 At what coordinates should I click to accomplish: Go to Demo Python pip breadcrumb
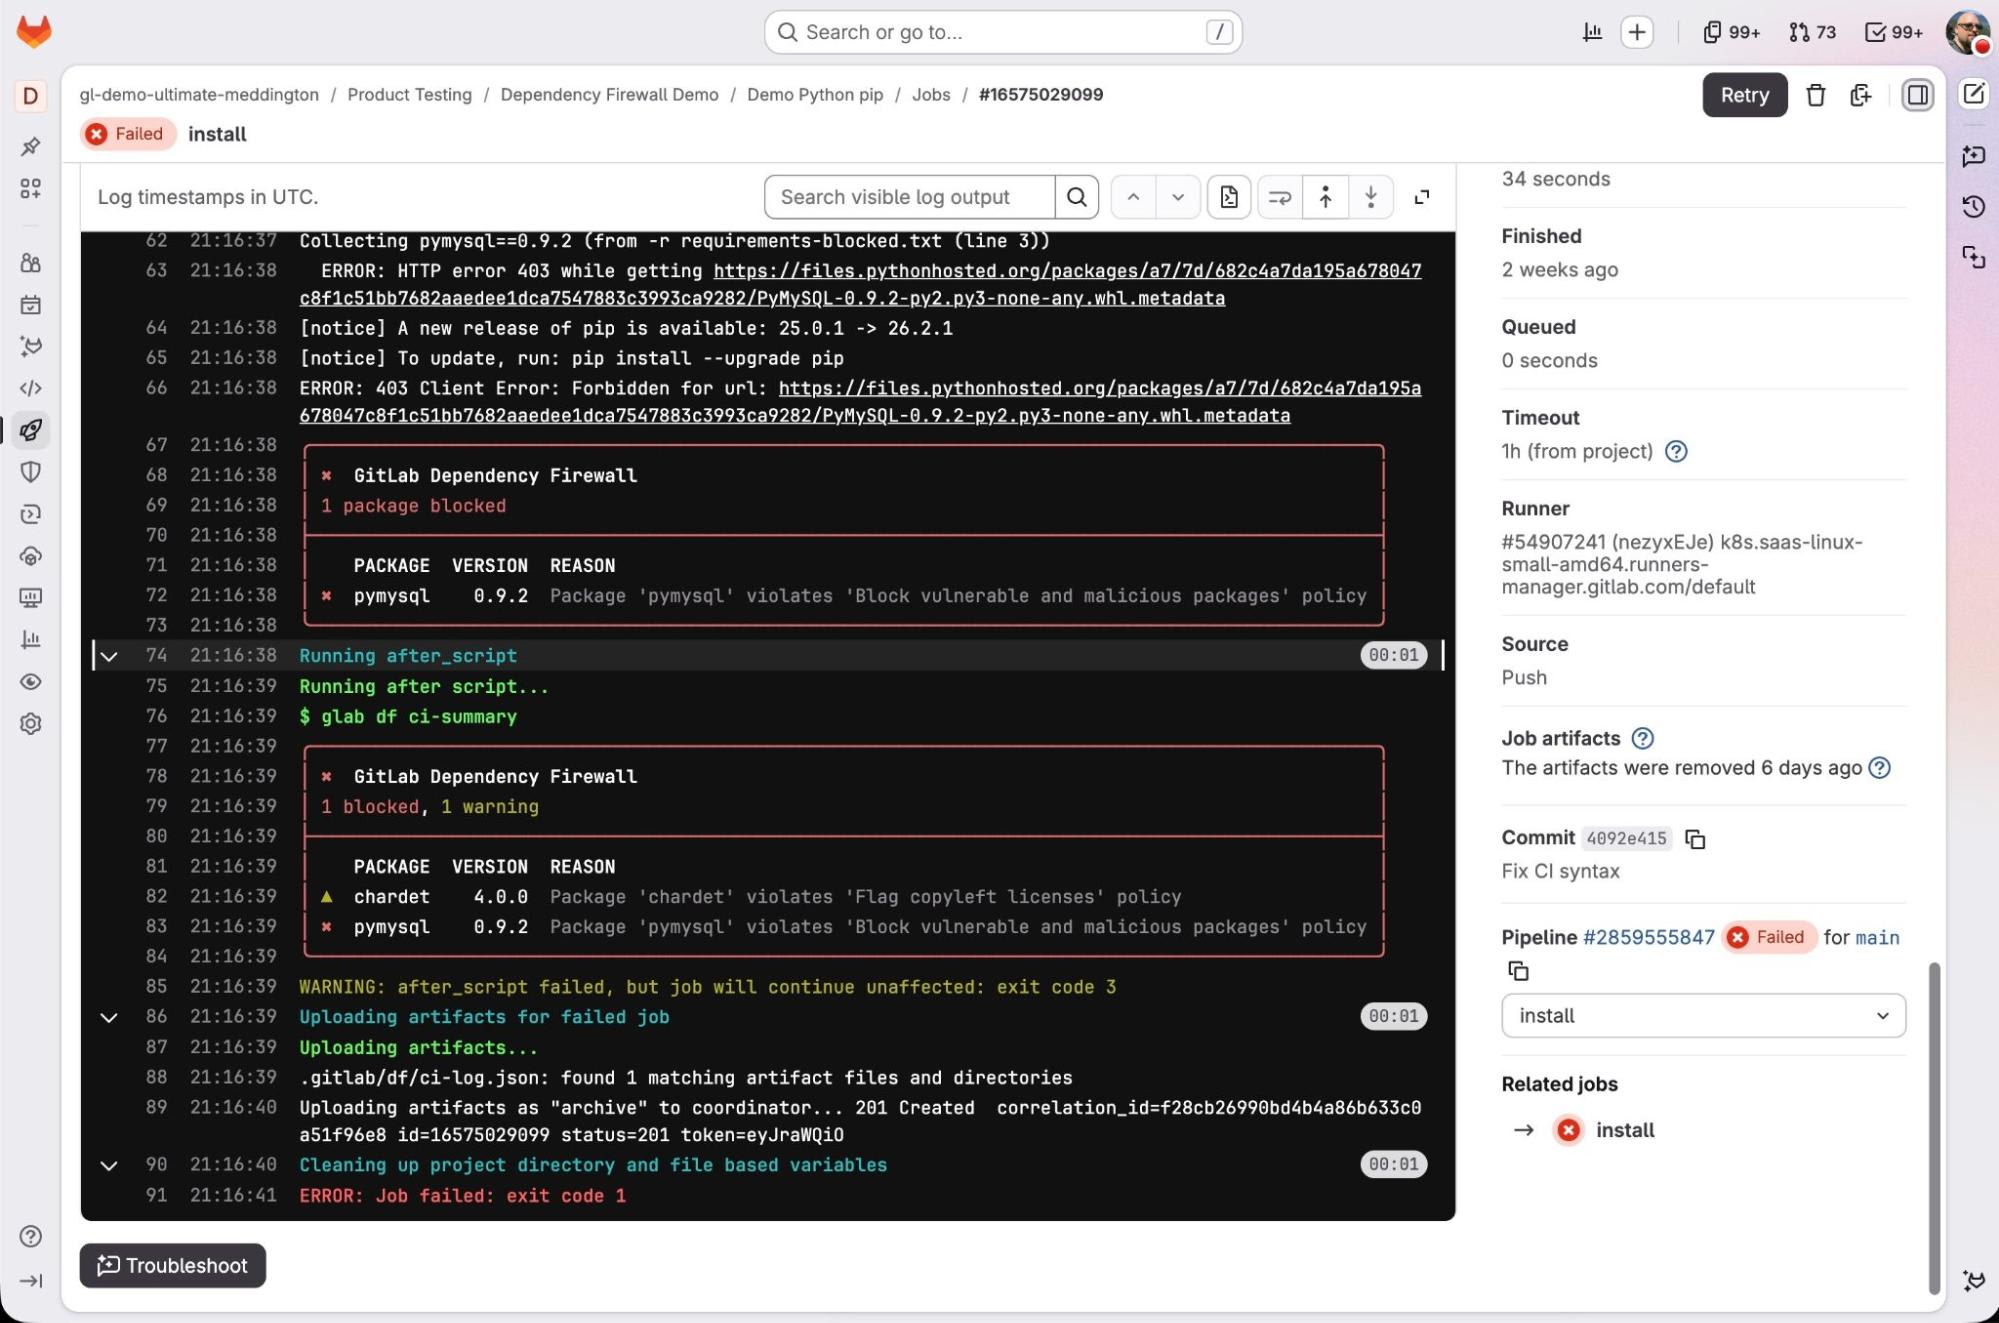815,94
